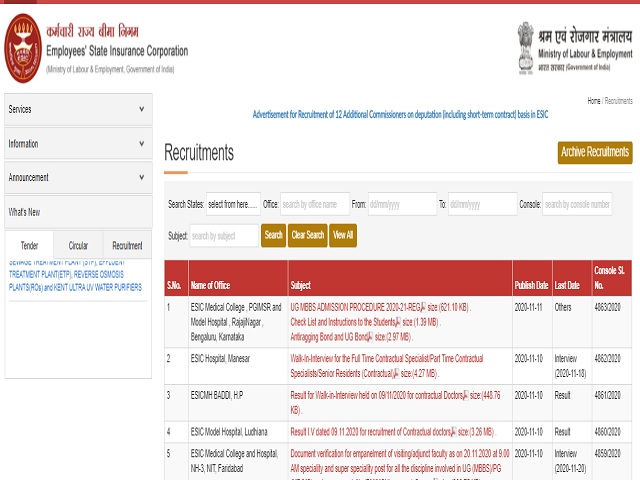Click the View All button

coord(343,235)
